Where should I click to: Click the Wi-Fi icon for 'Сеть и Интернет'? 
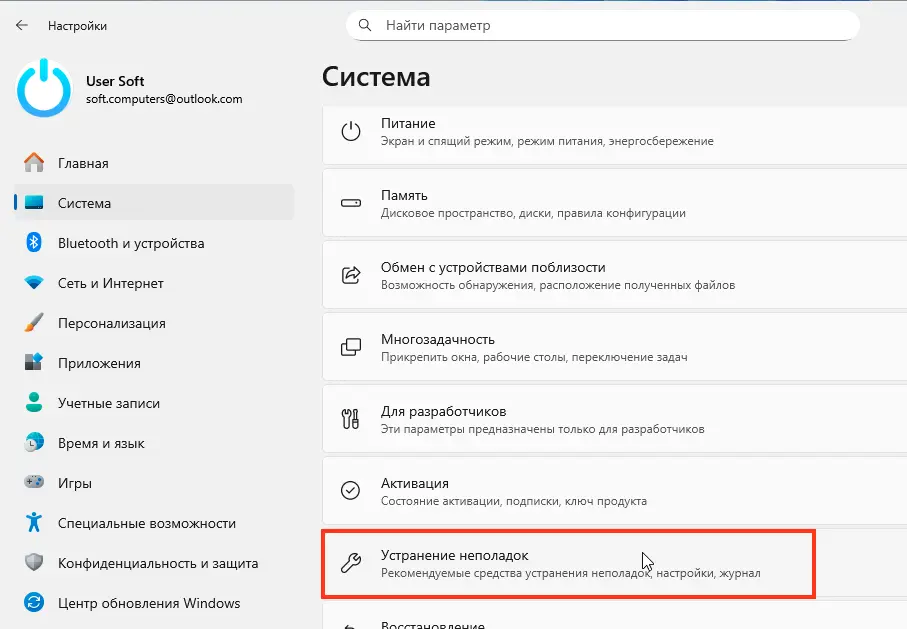click(34, 283)
